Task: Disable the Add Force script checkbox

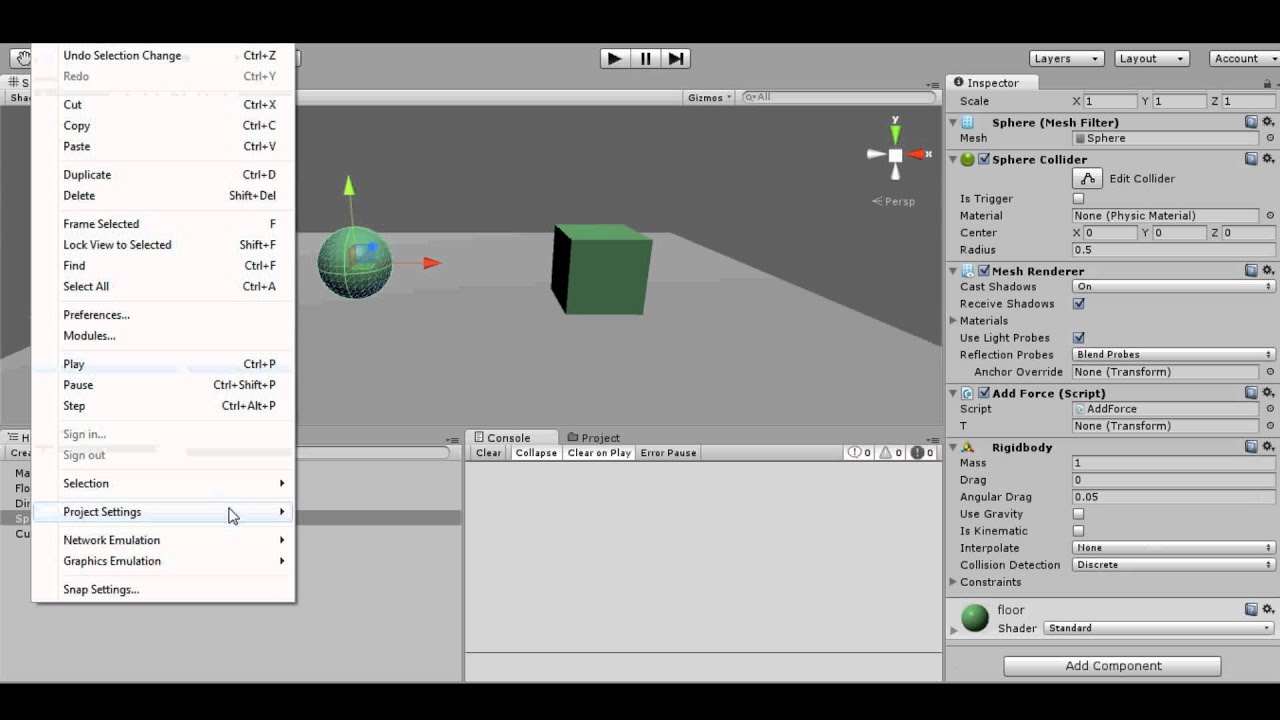Action: tap(984, 393)
